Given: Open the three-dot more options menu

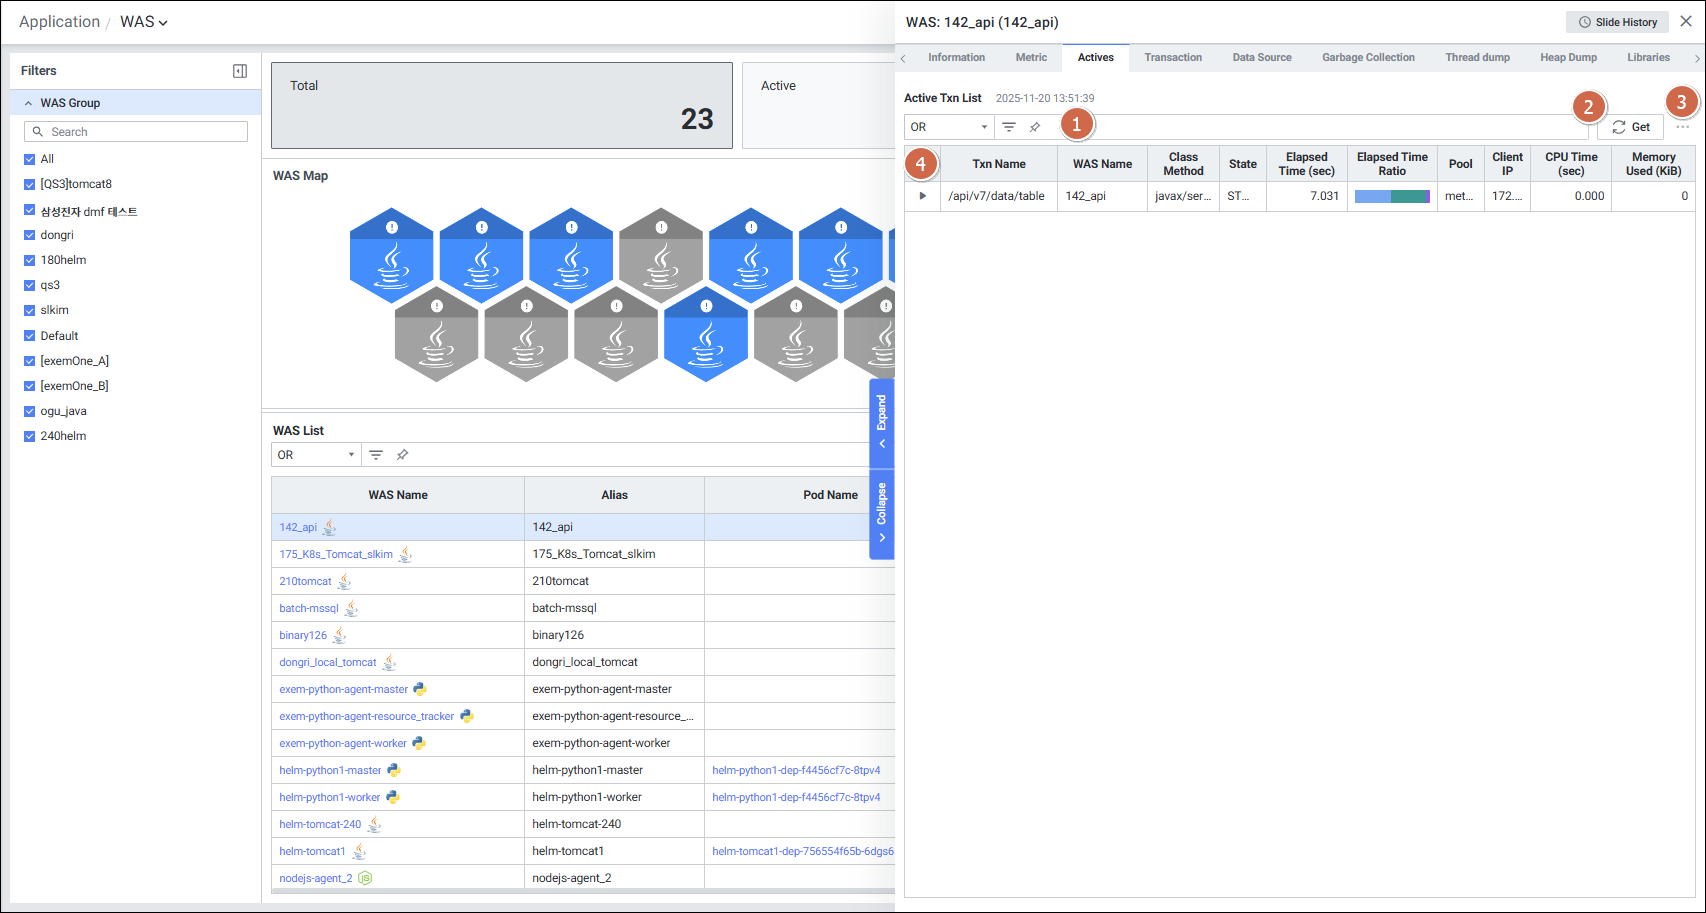Looking at the screenshot, I should pyautogui.click(x=1682, y=127).
